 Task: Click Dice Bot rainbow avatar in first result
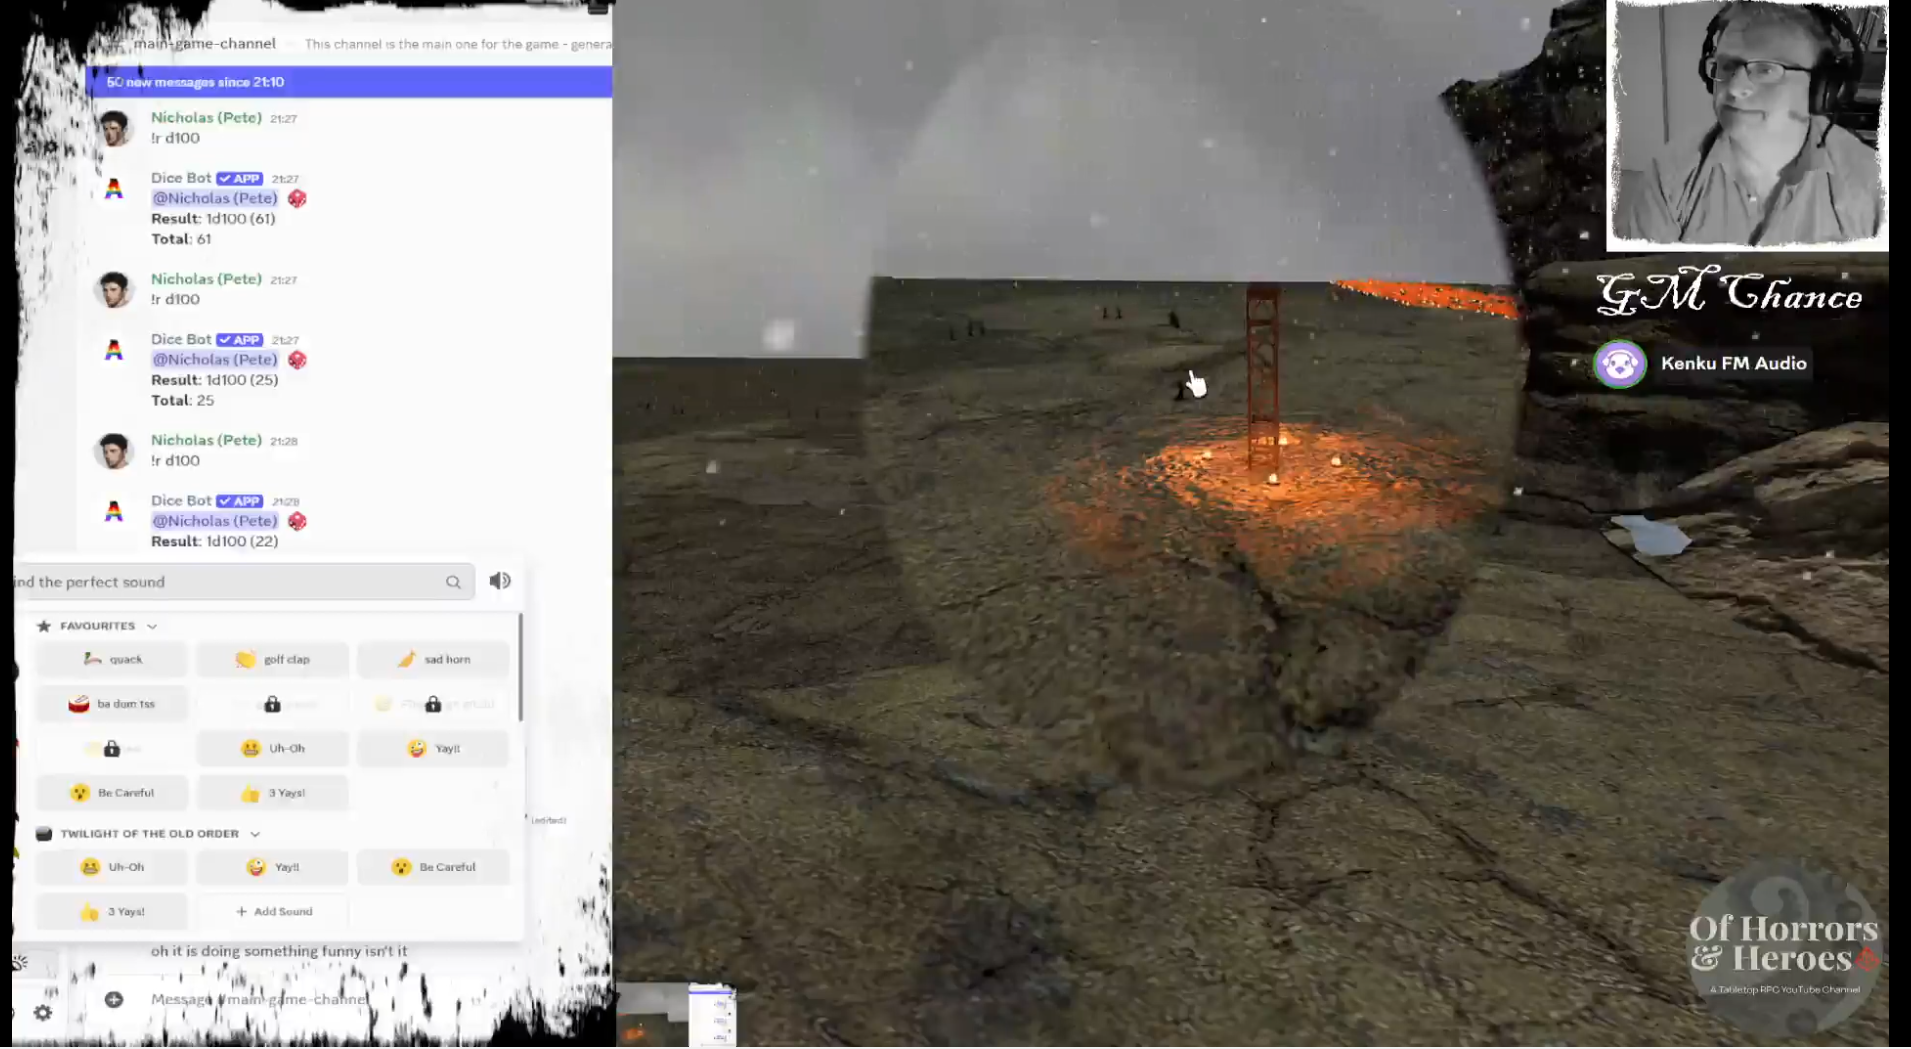114,189
